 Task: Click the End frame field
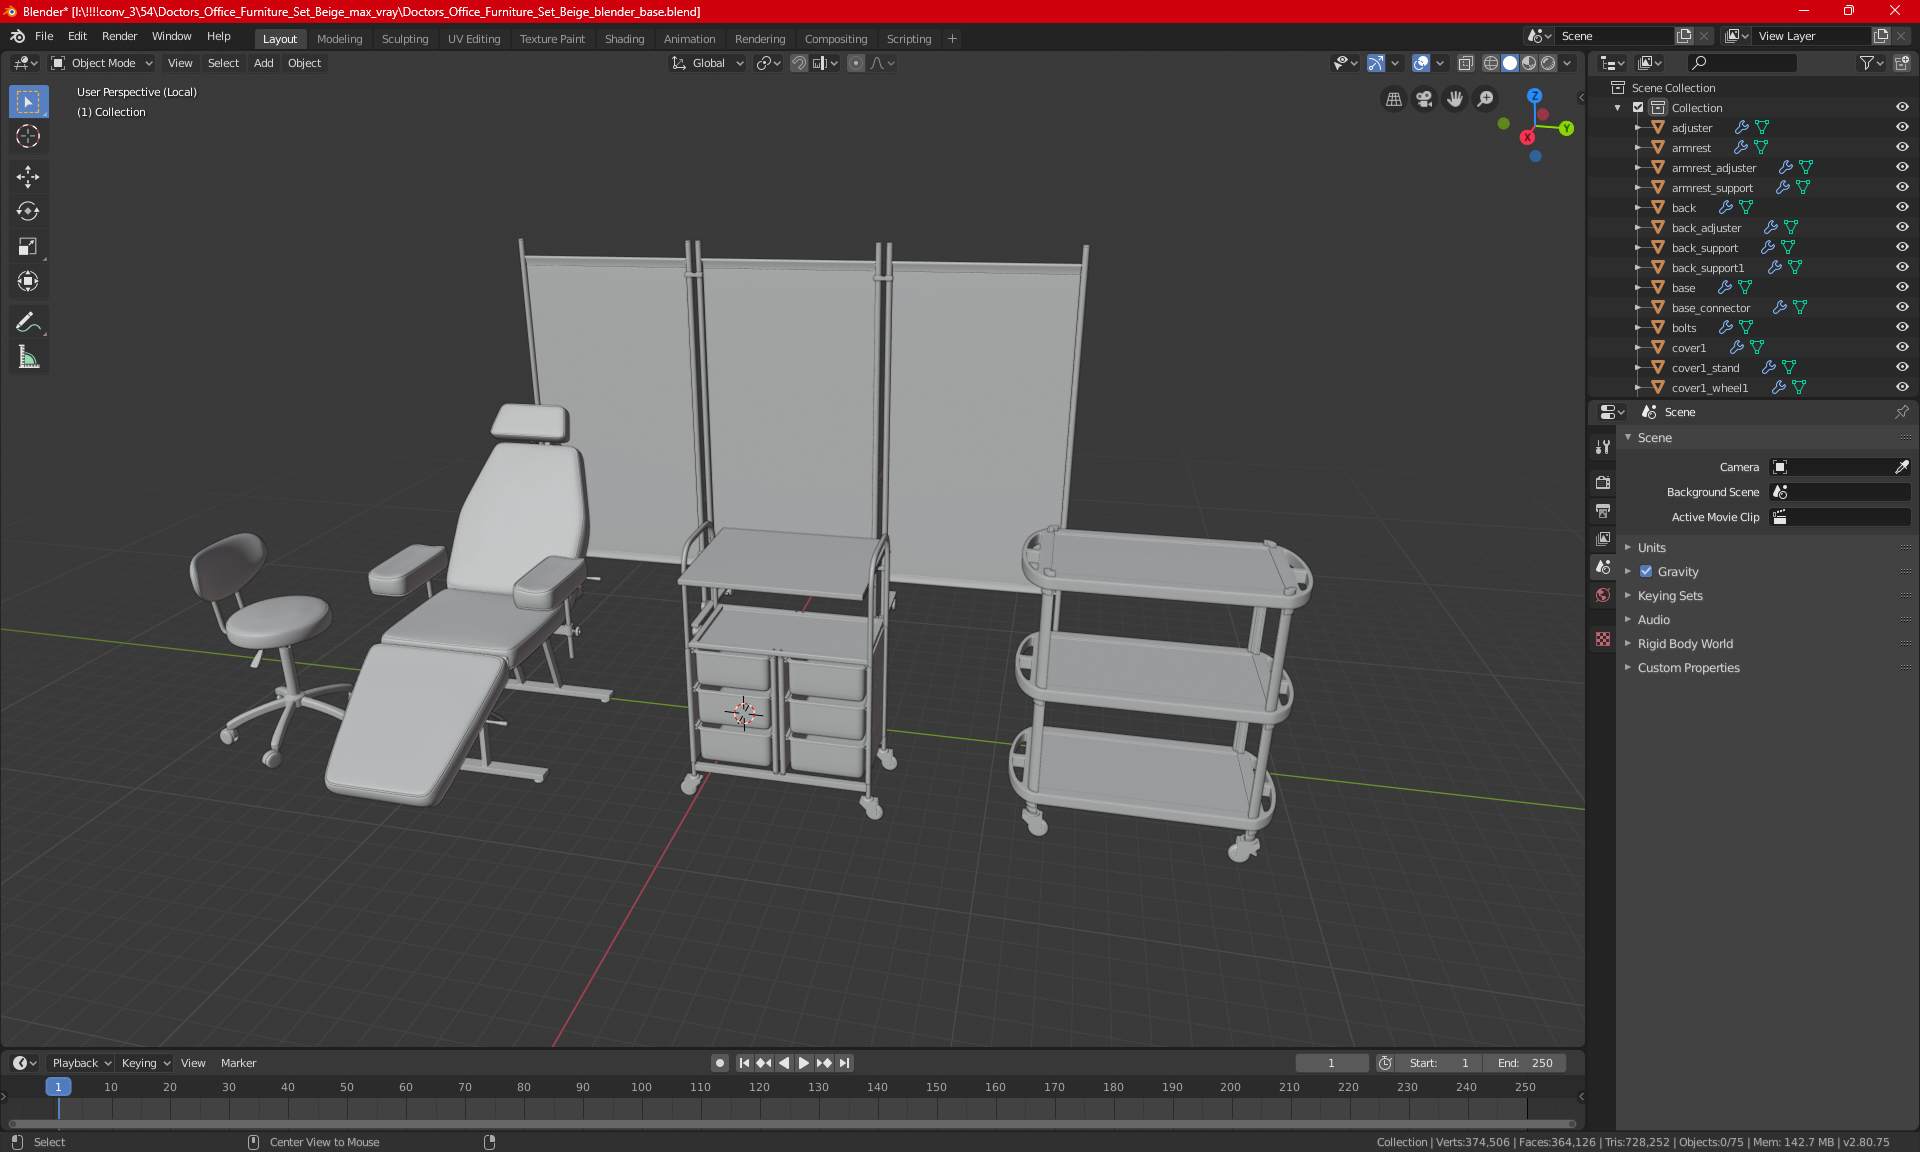coord(1525,1063)
